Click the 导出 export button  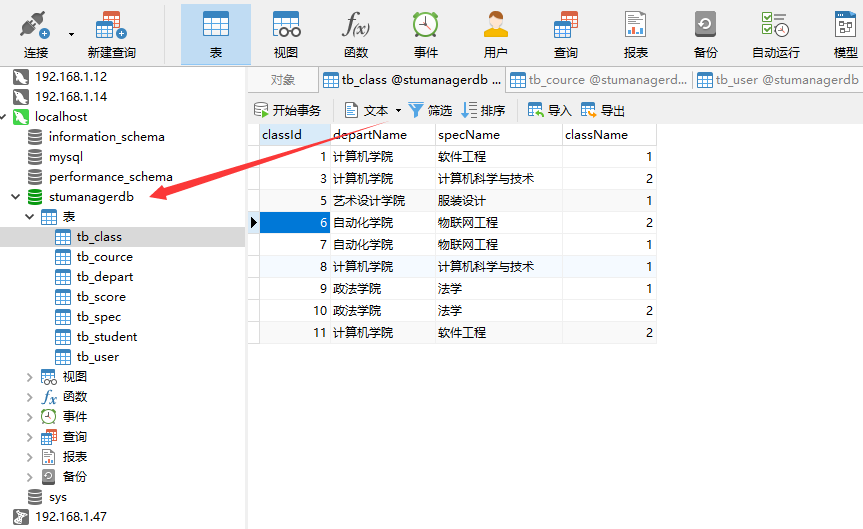603,111
